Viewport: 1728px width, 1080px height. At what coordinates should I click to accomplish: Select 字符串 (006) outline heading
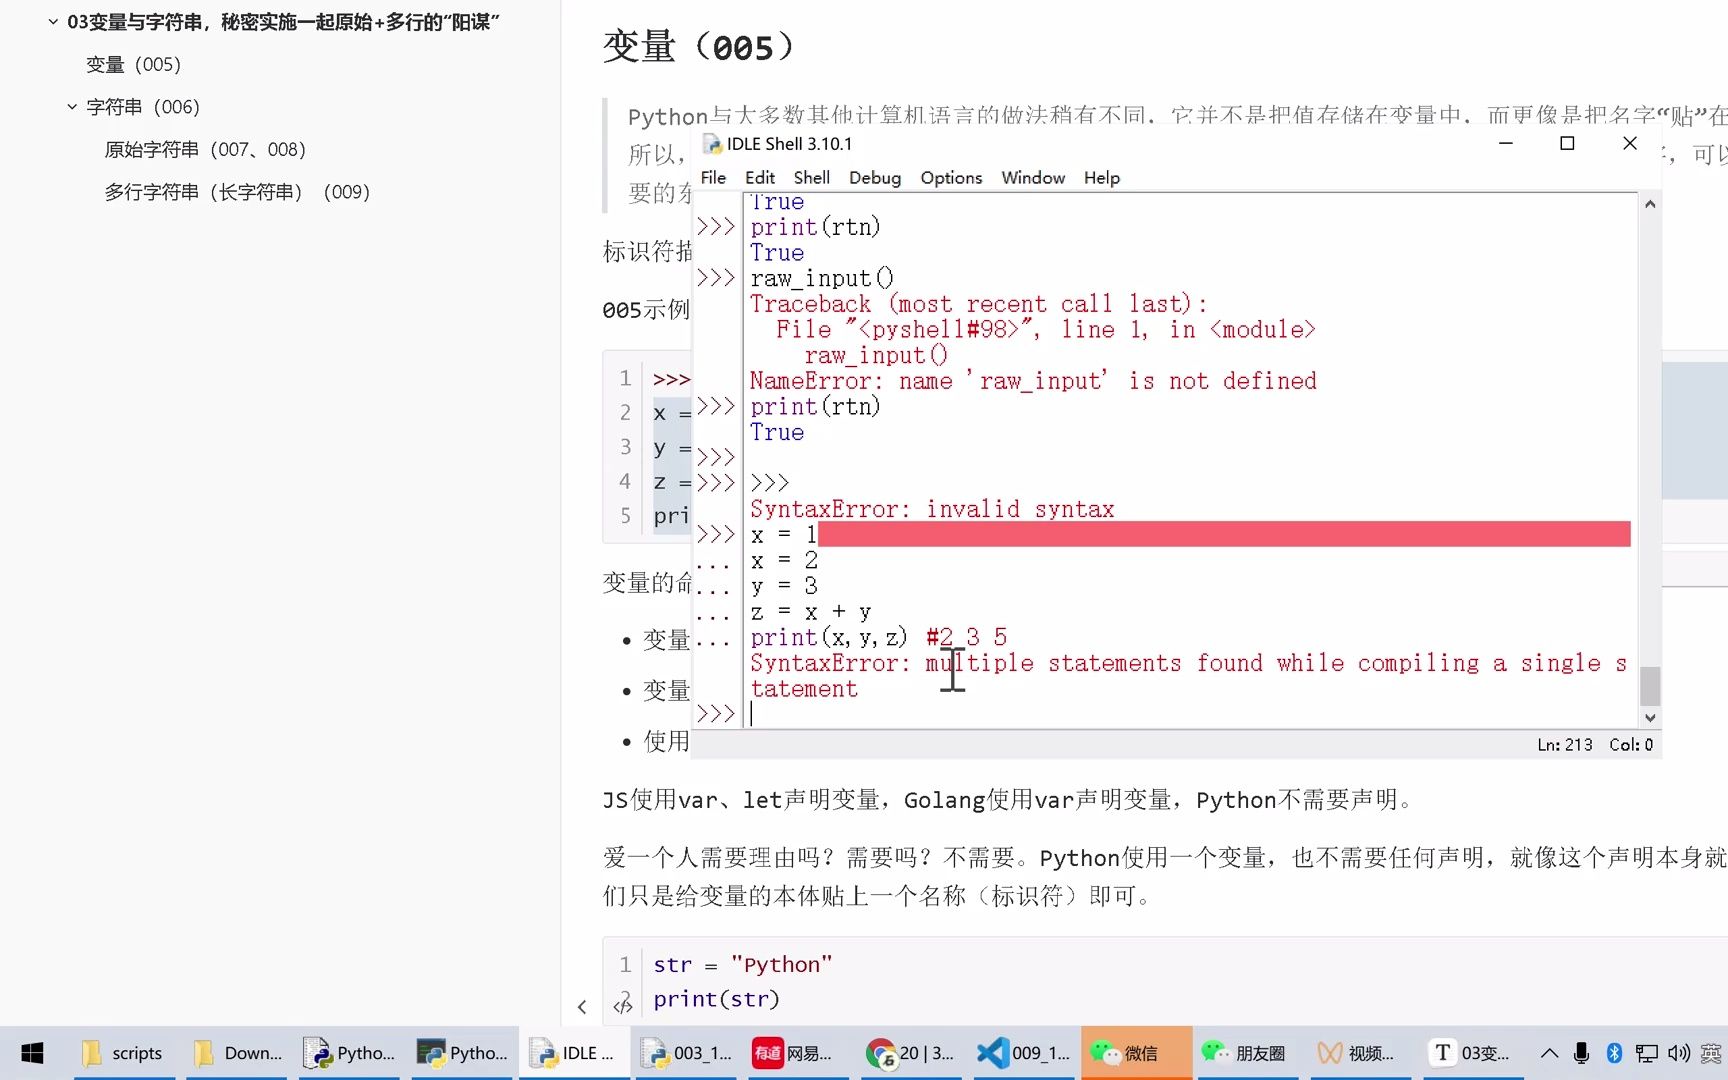(x=143, y=106)
